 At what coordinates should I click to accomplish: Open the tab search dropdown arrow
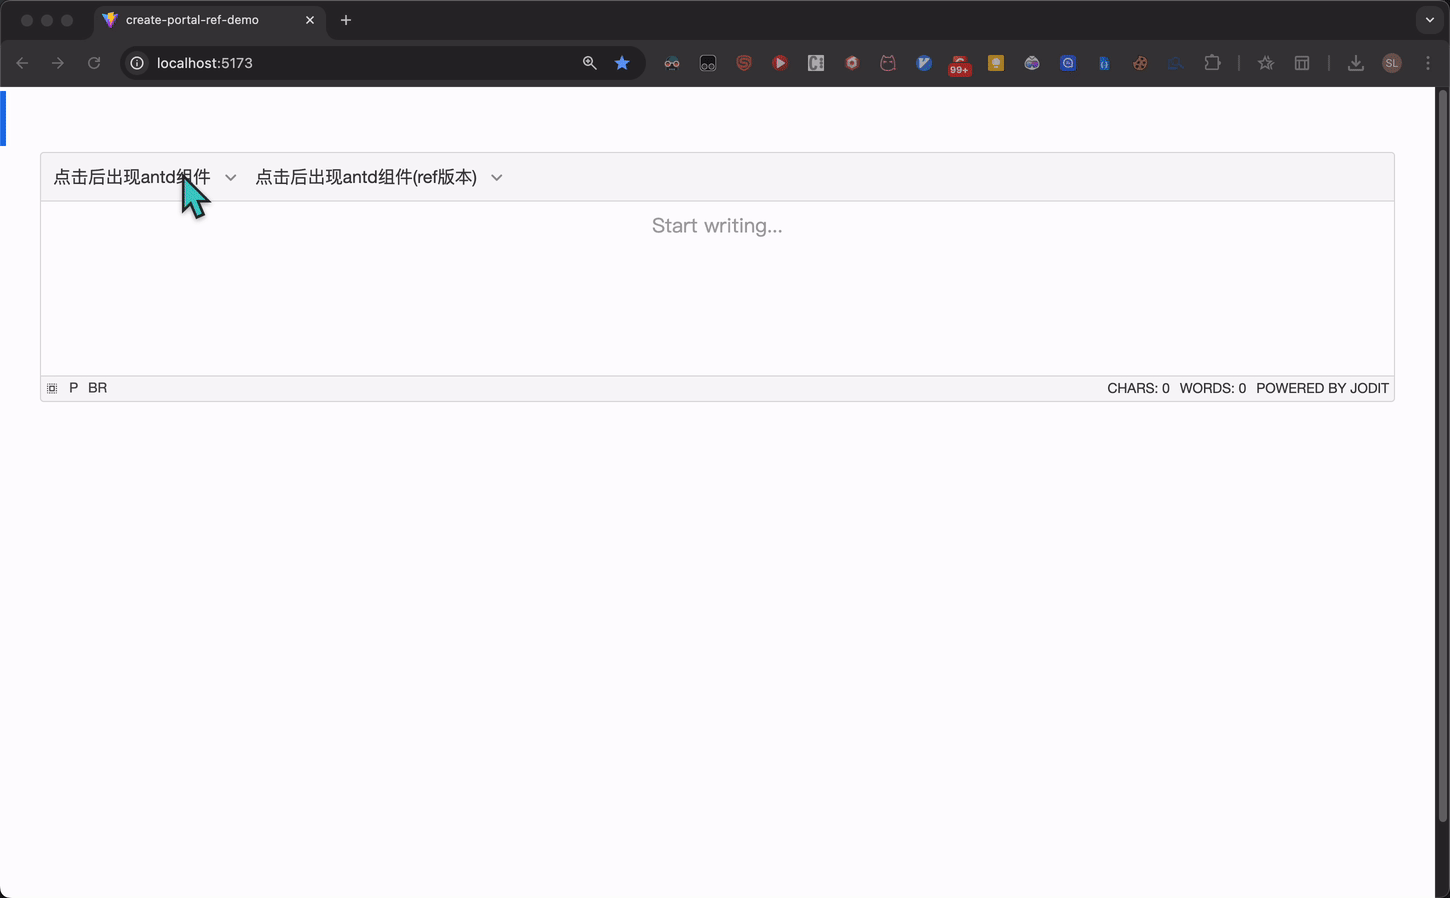(1430, 20)
